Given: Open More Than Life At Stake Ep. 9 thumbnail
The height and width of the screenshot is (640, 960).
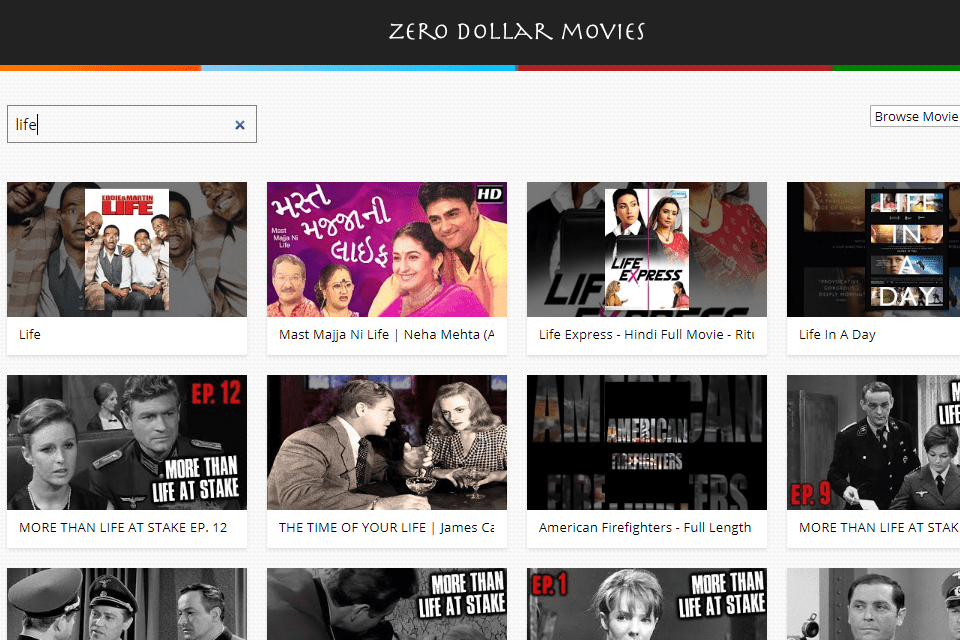Looking at the screenshot, I should tap(873, 442).
